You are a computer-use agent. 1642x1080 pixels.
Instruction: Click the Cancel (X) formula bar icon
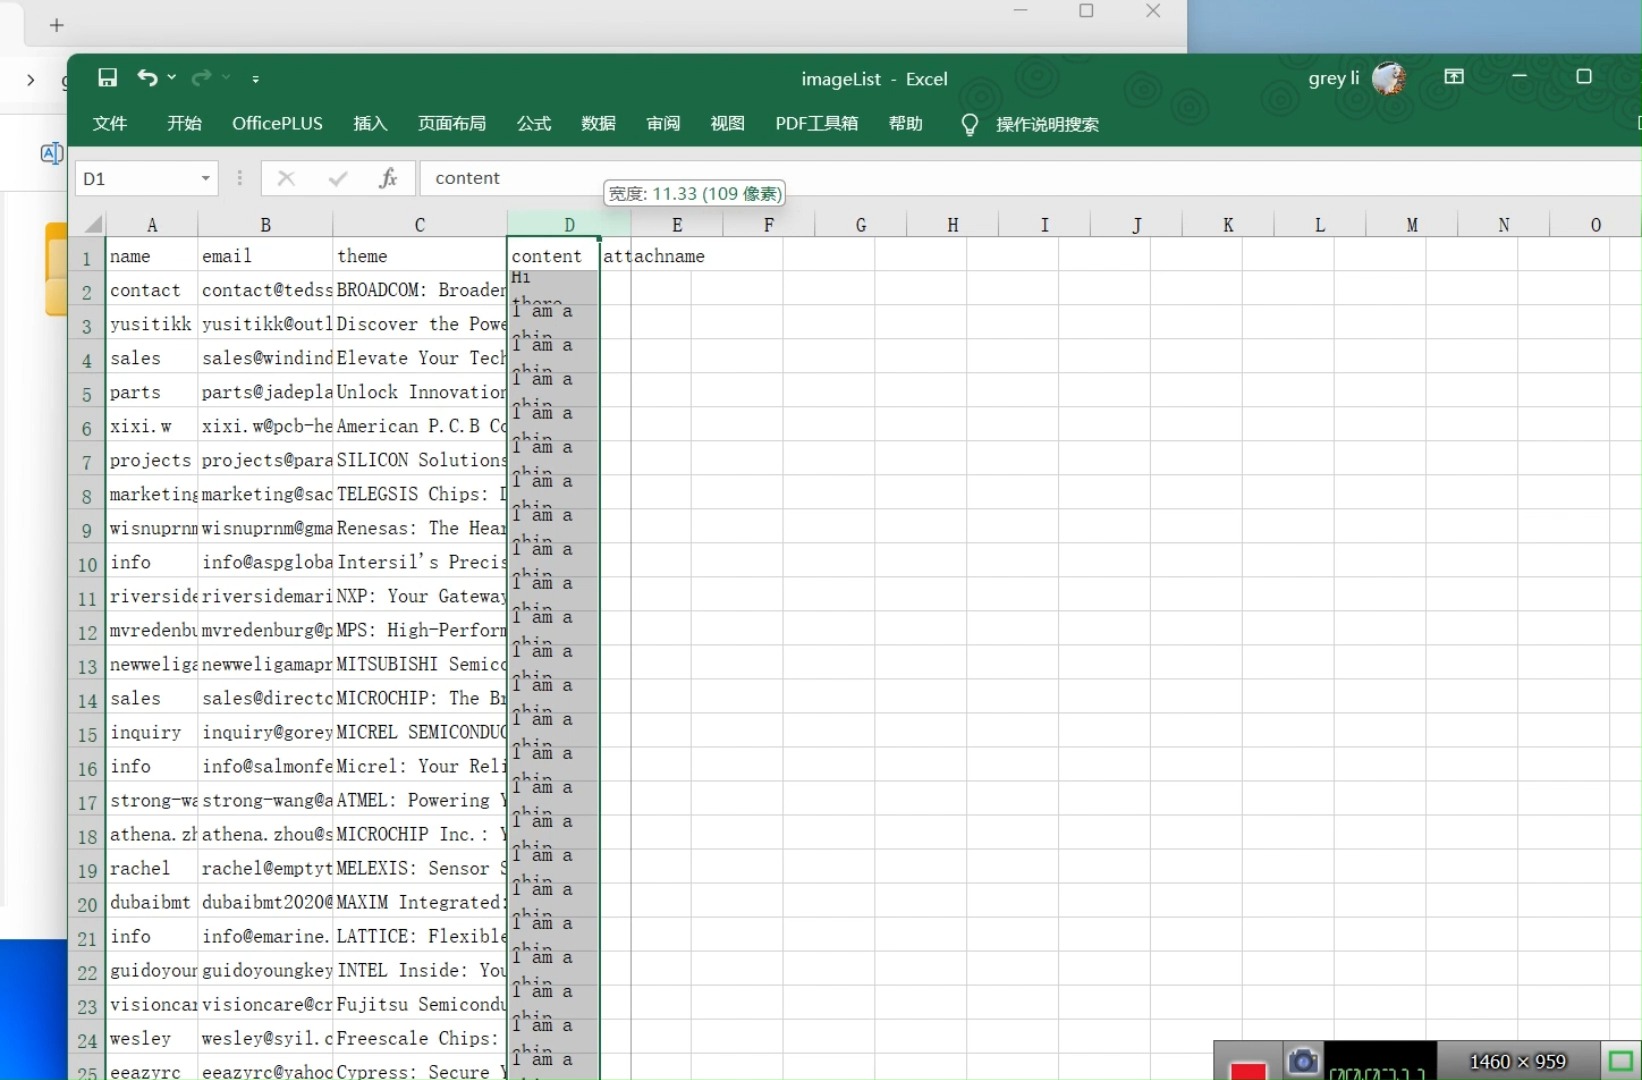click(286, 179)
